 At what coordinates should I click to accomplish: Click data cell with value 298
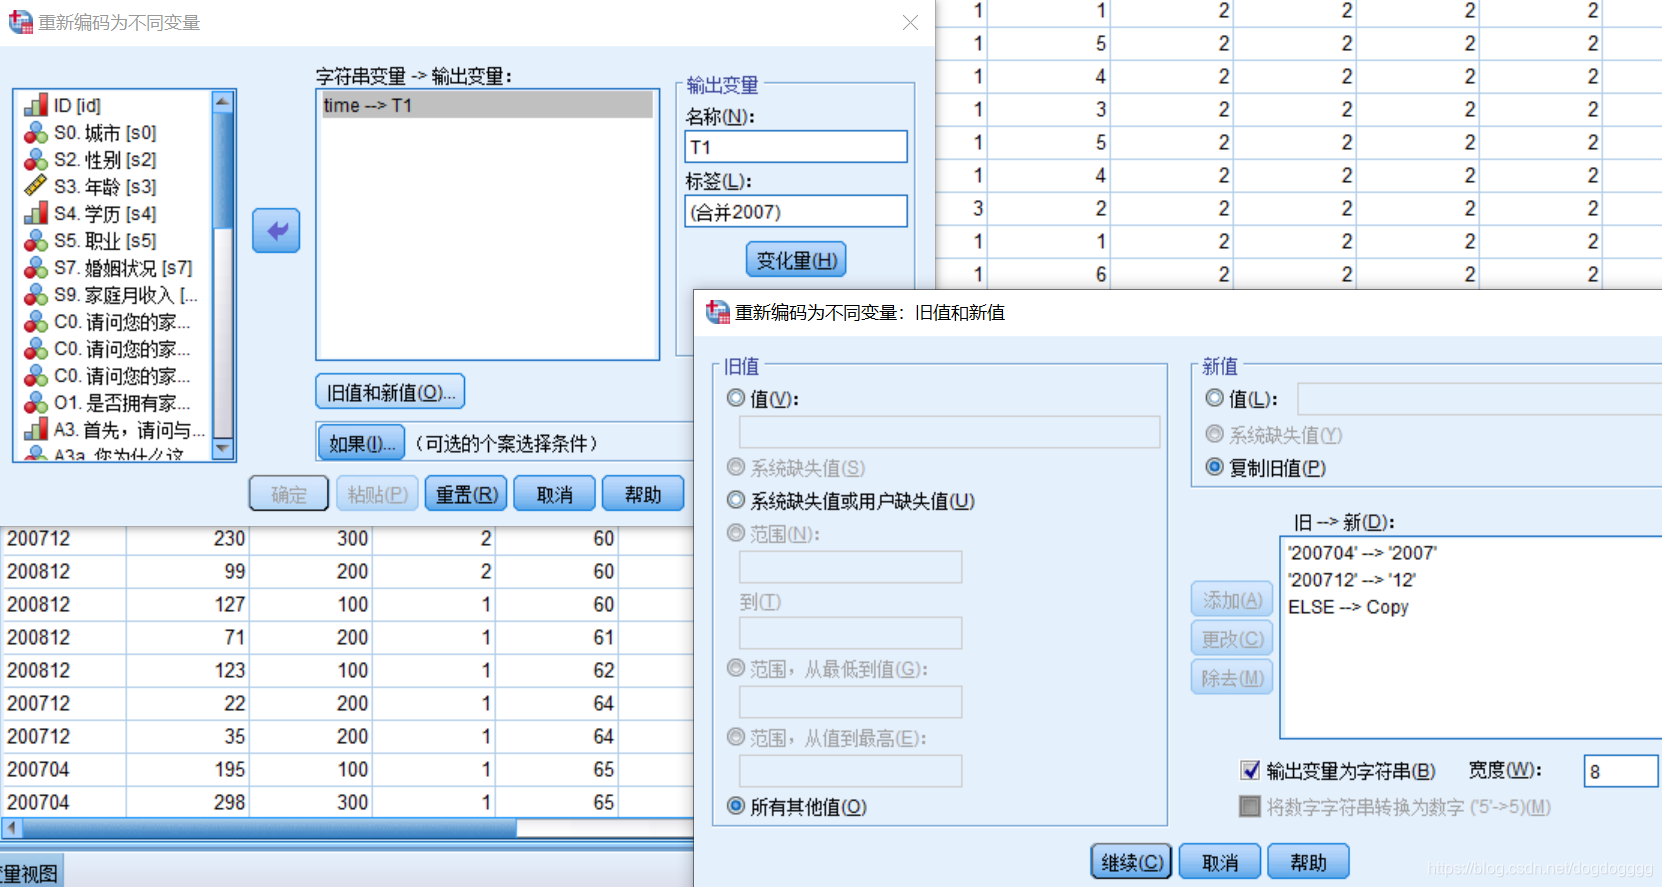point(187,802)
